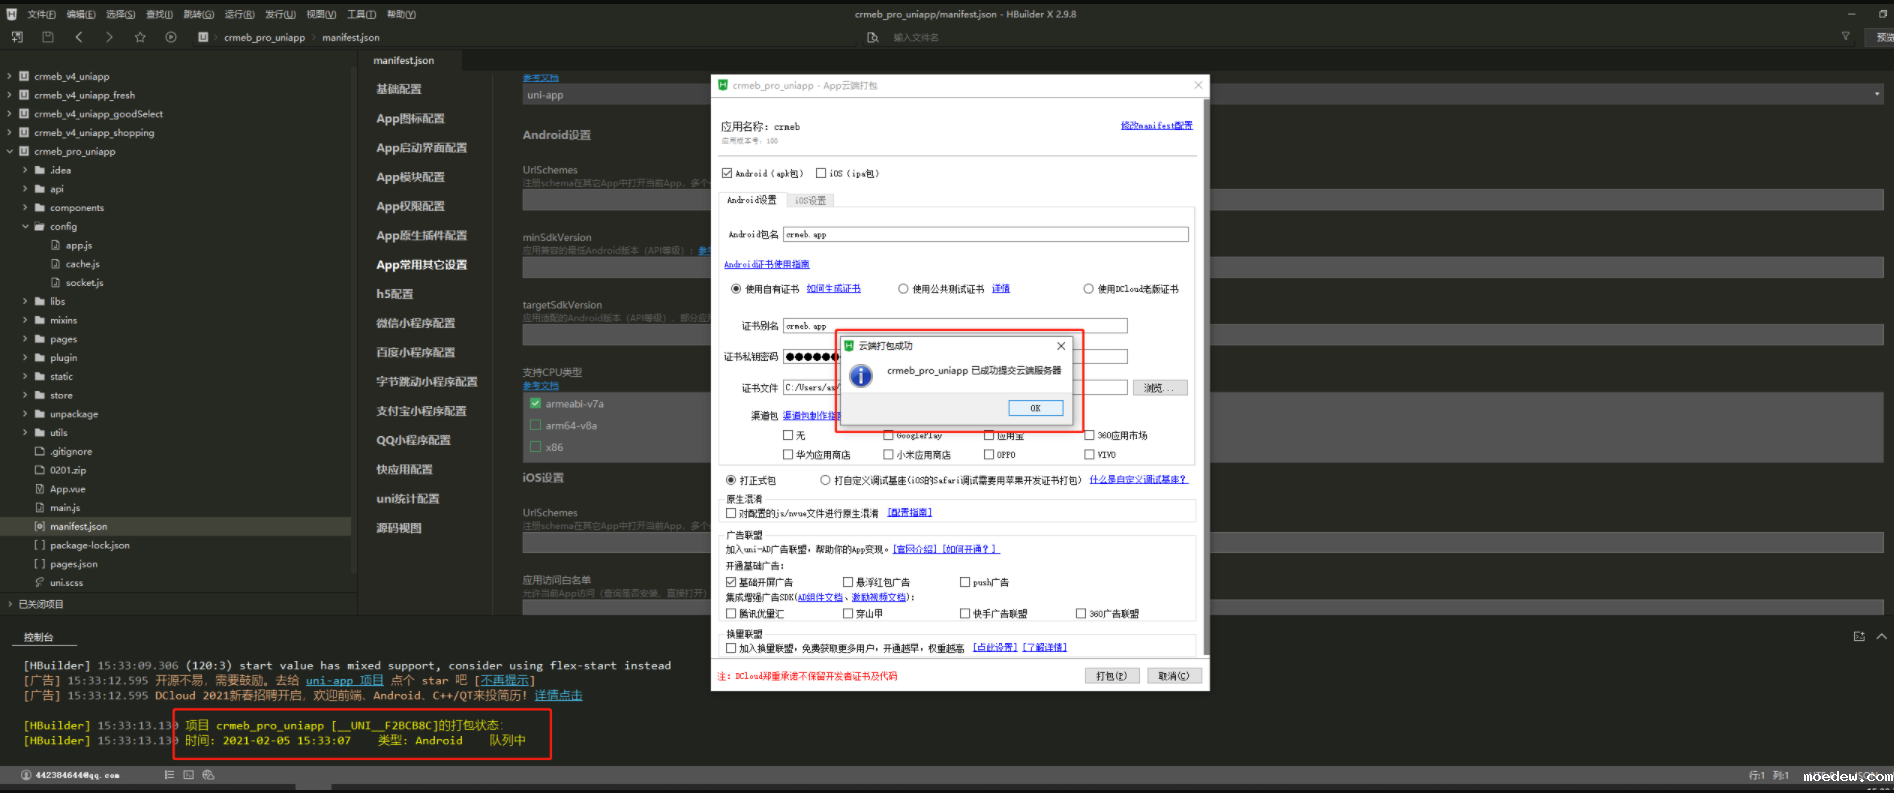Open the 详情点击 link in console

(x=558, y=695)
